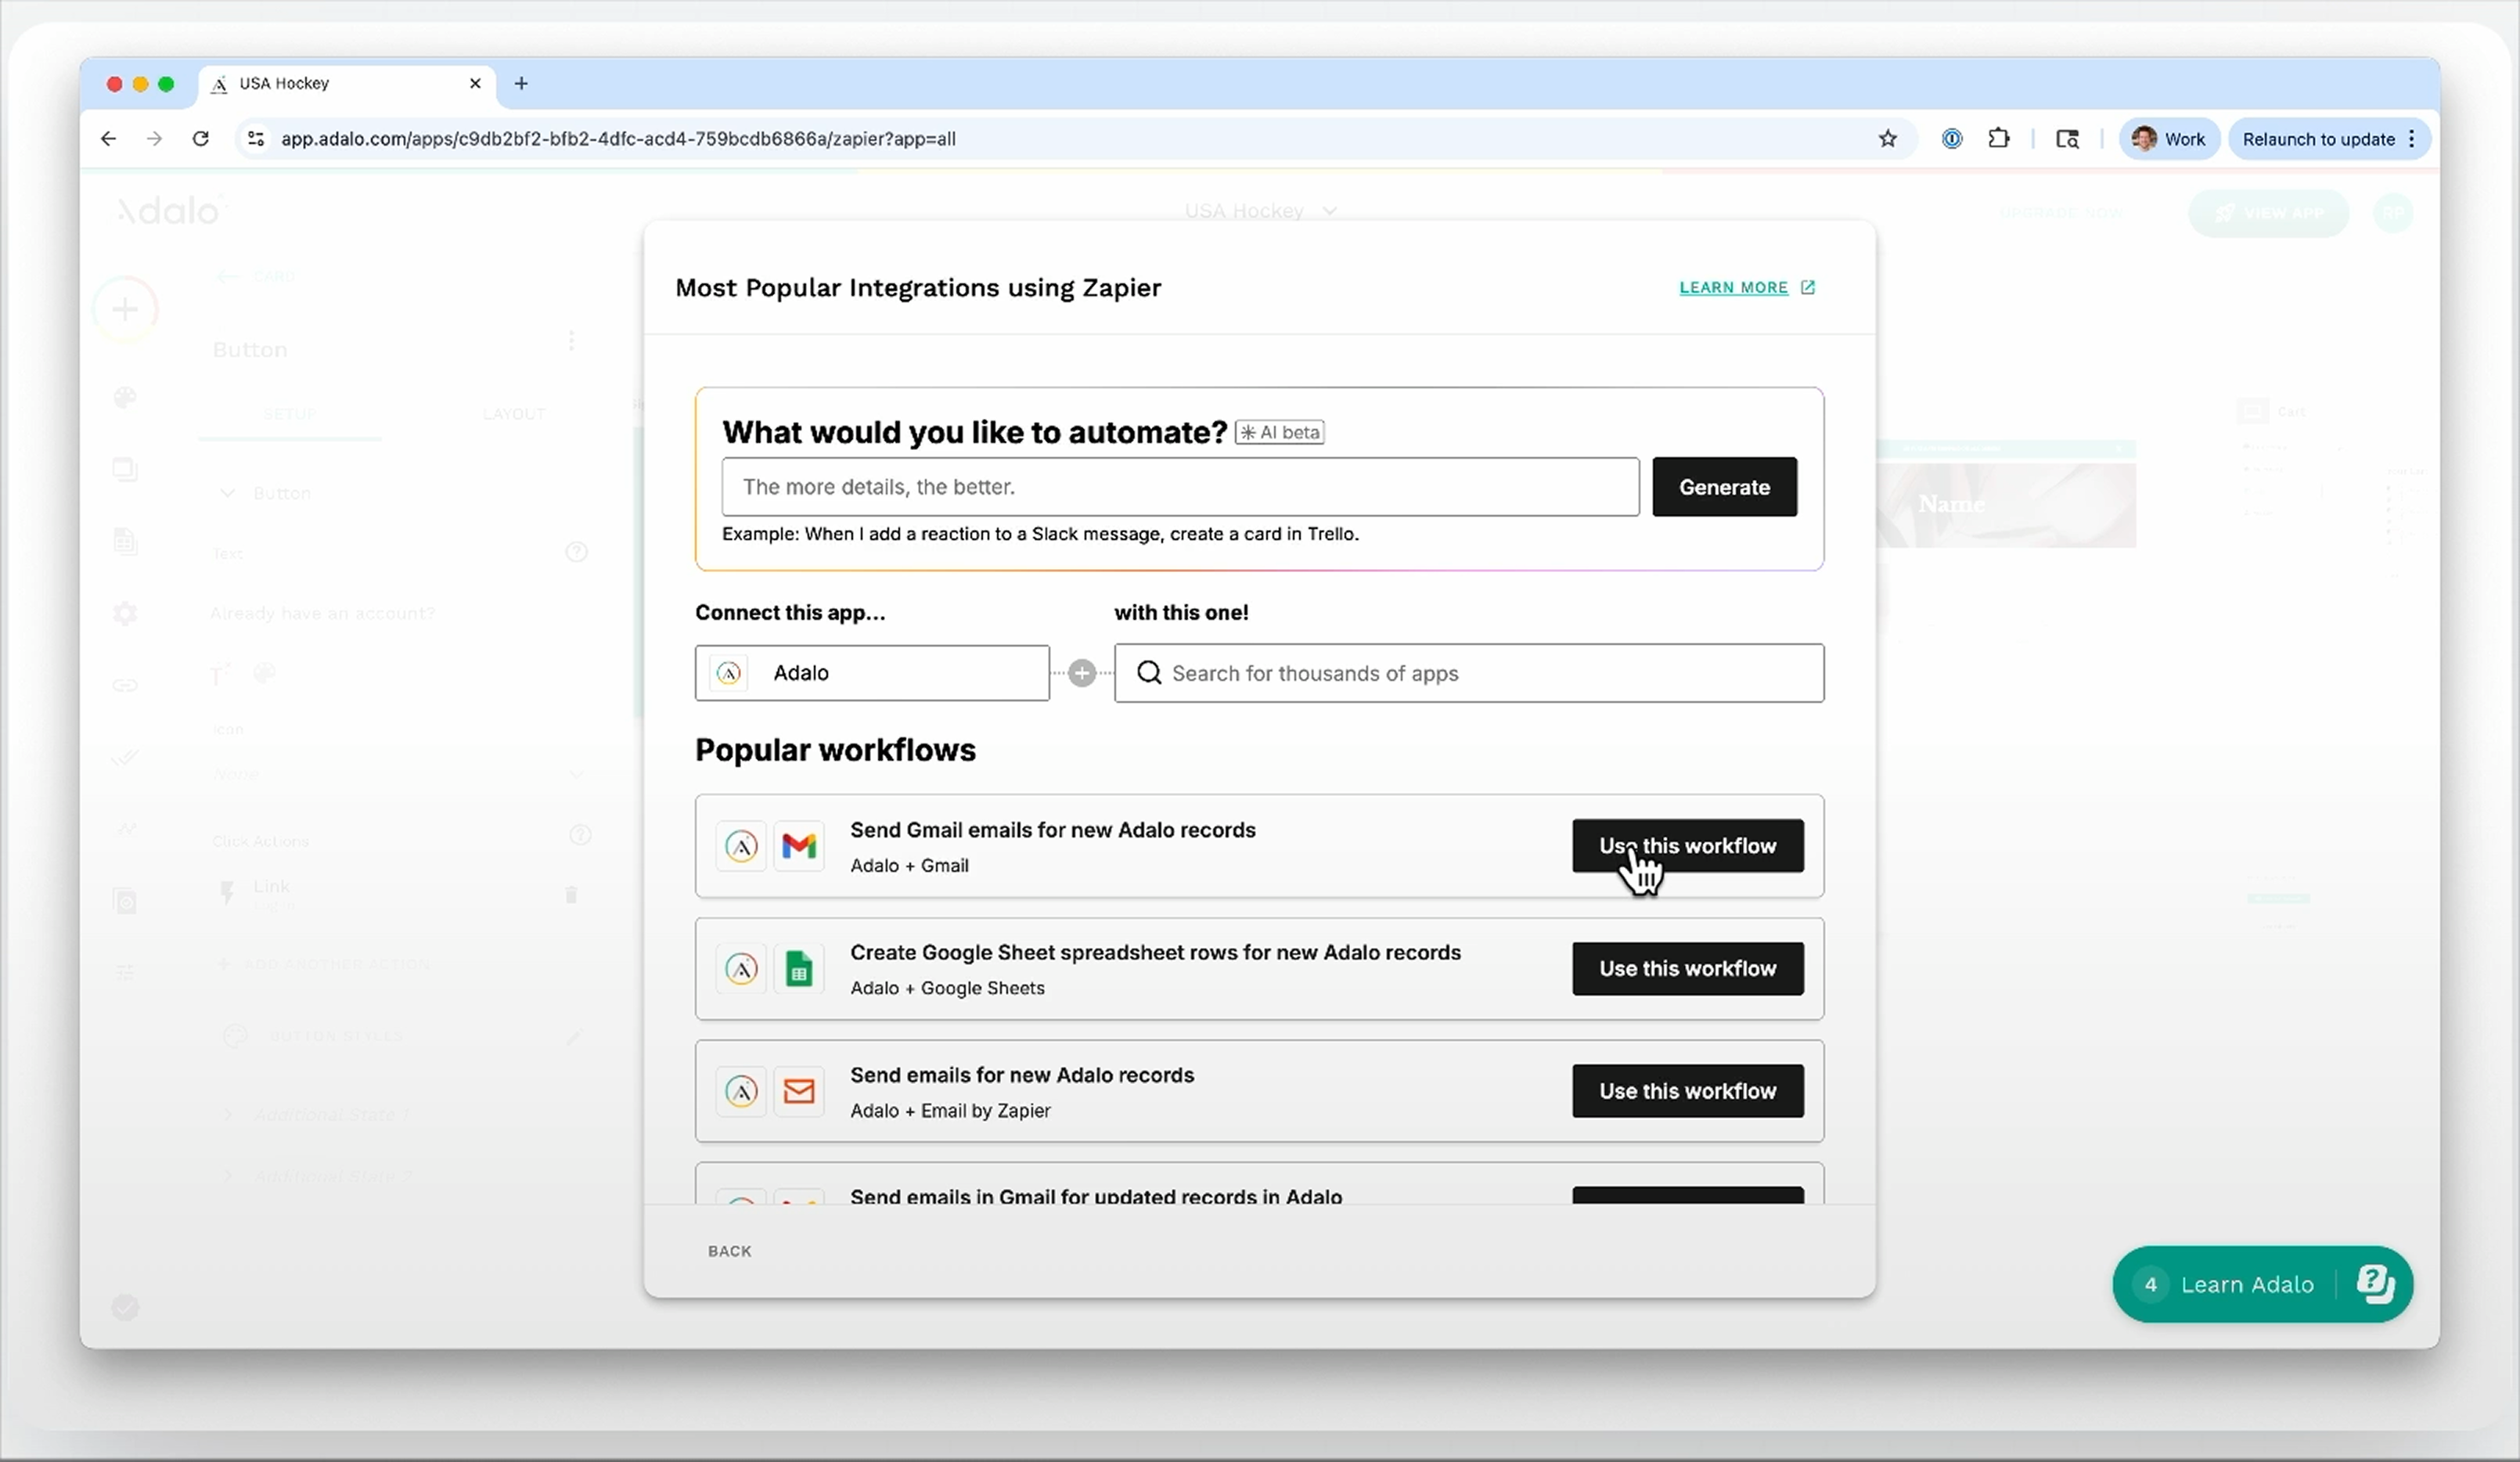Click the browser reload icon
Image resolution: width=2520 pixels, height=1462 pixels.
pos(201,139)
